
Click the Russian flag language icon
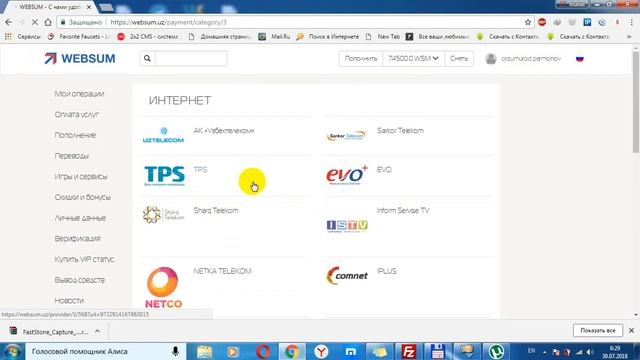[580, 59]
